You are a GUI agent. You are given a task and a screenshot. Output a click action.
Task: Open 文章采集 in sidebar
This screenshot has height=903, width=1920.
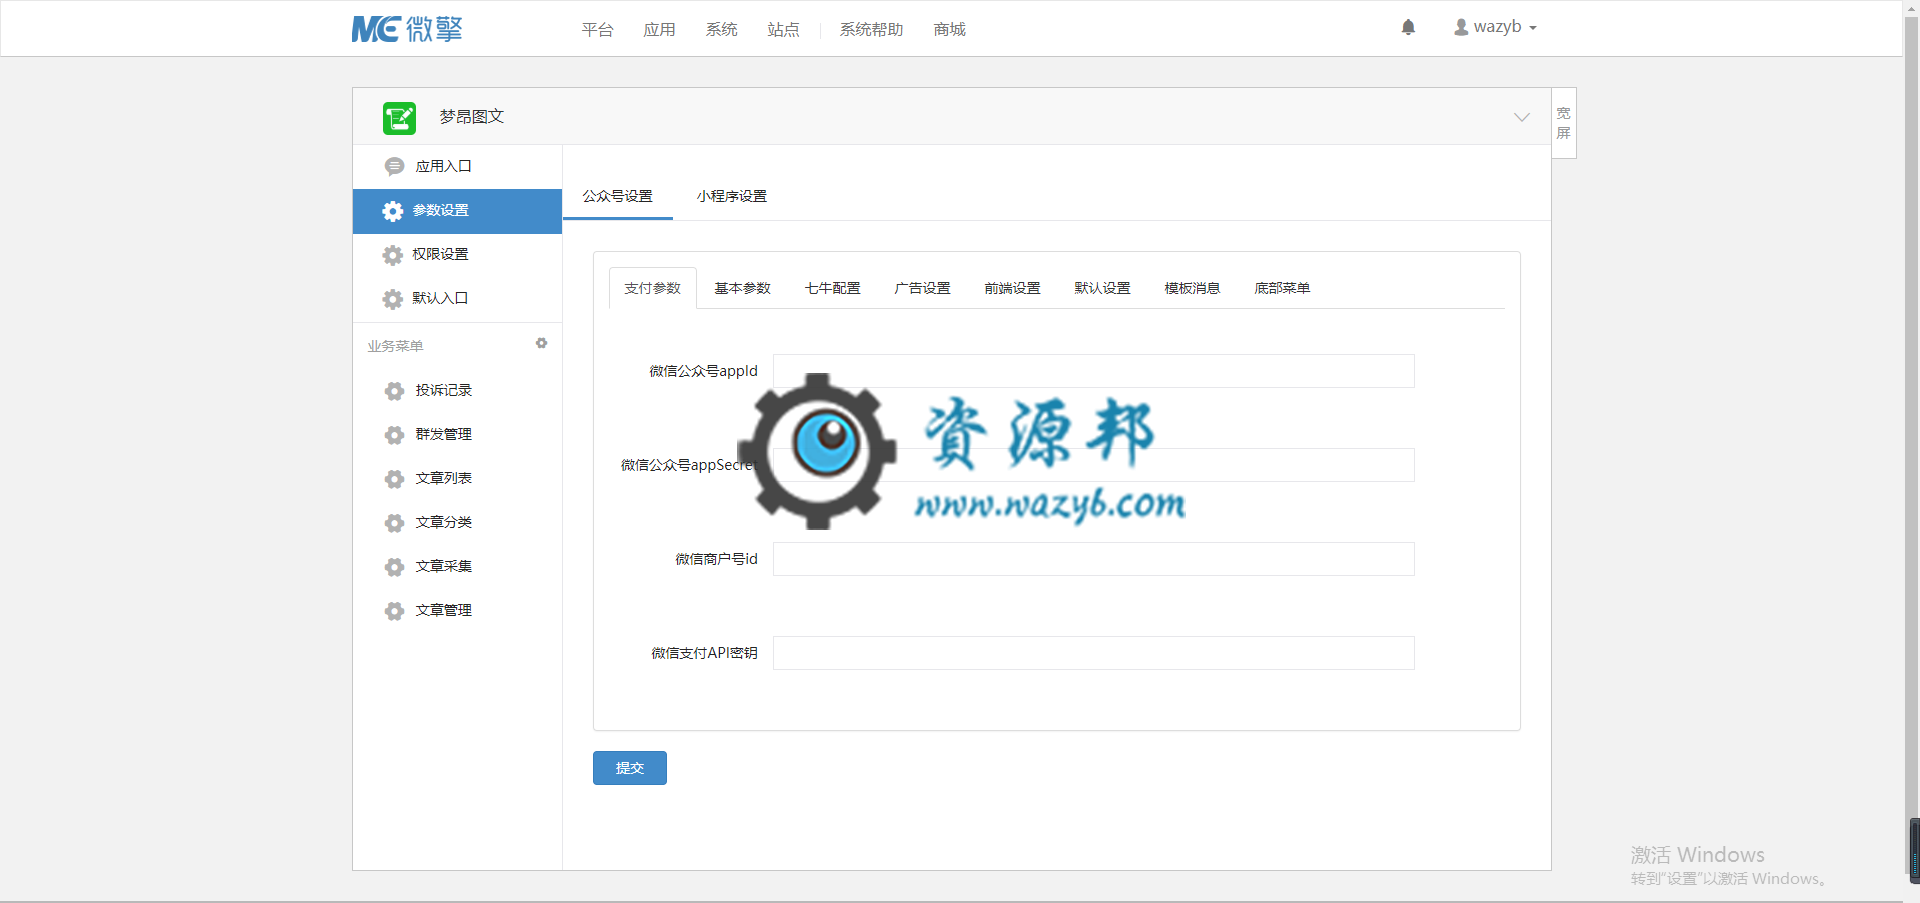coord(457,567)
